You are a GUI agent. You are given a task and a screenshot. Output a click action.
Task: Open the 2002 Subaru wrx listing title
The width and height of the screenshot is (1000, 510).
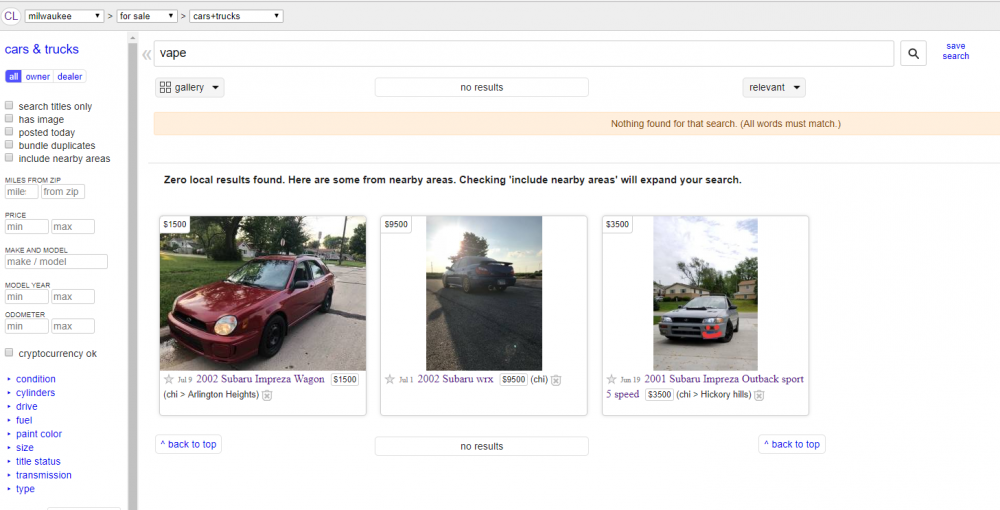coord(455,379)
